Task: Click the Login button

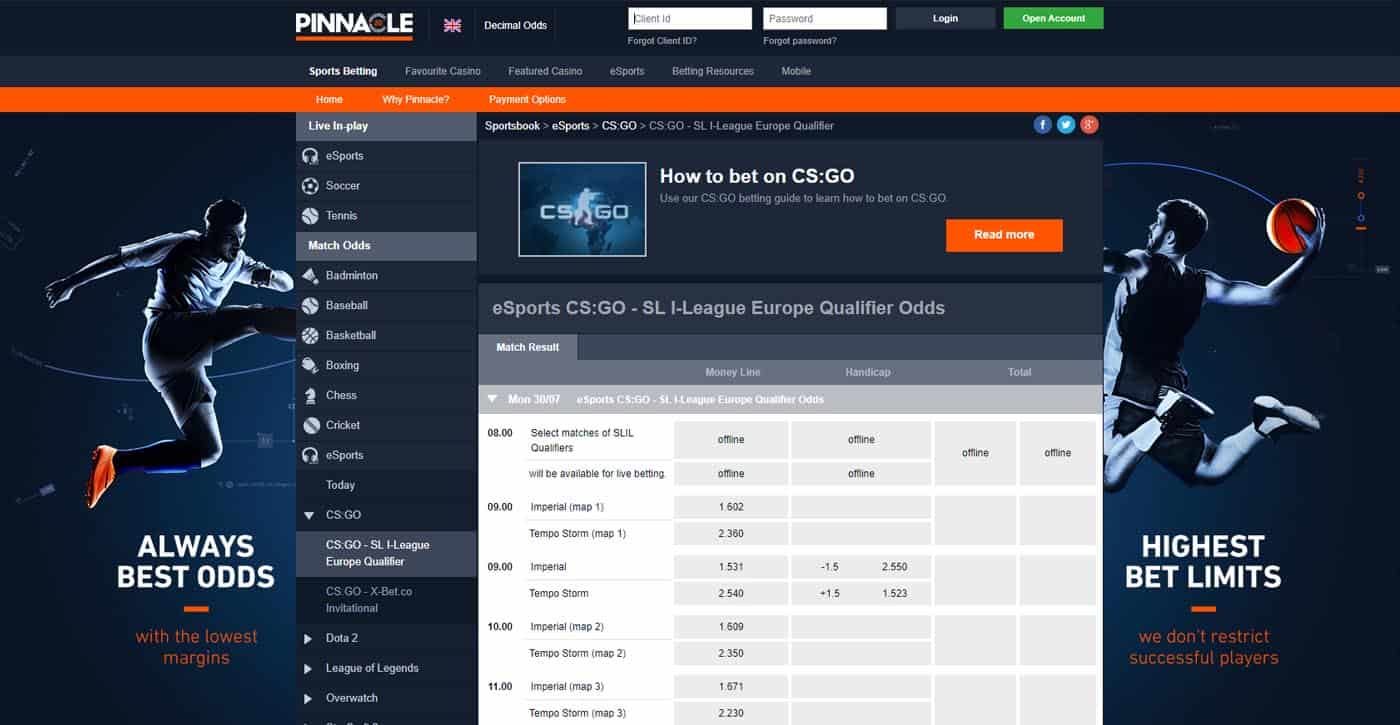Action: tap(945, 18)
